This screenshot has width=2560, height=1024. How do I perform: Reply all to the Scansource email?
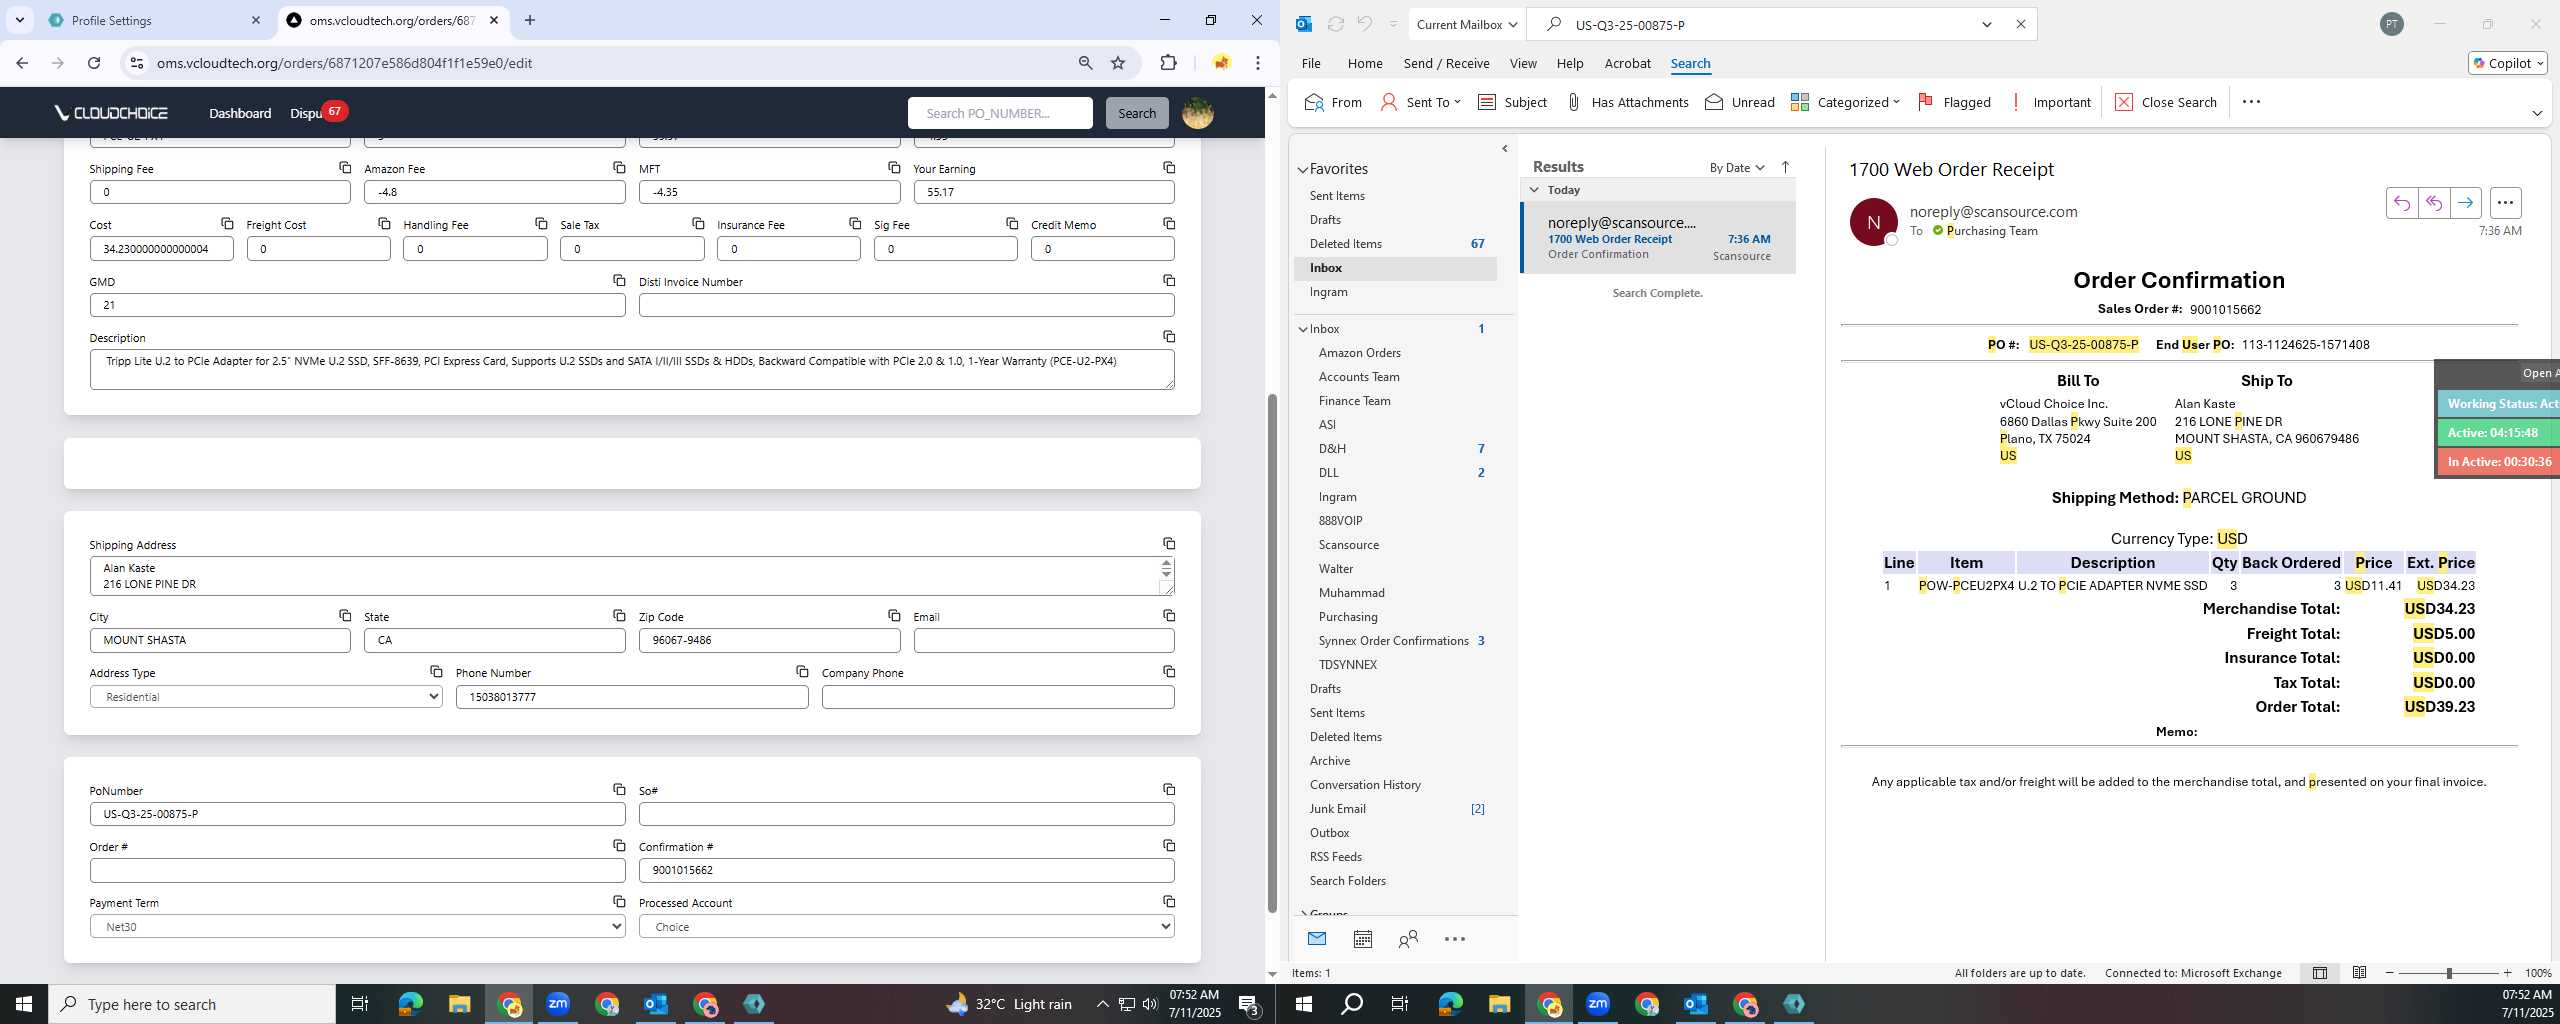tap(2434, 203)
